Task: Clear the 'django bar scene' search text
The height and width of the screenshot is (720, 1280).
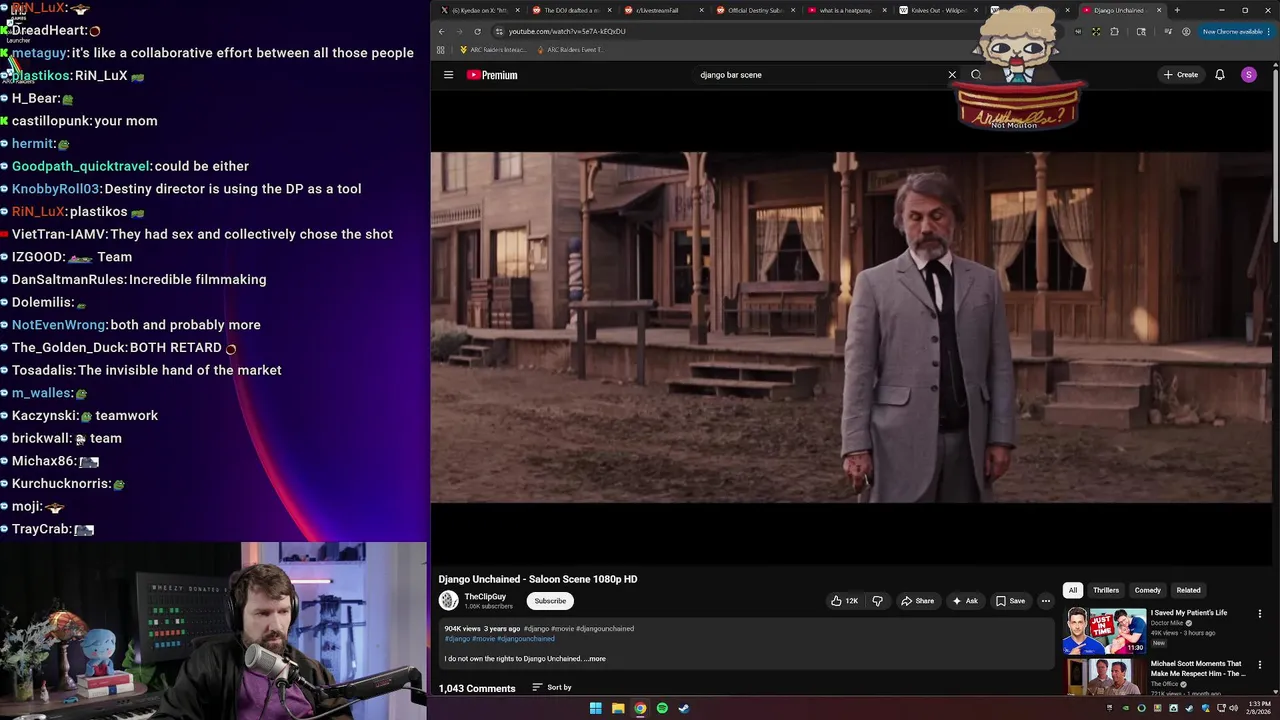Action: pyautogui.click(x=952, y=75)
